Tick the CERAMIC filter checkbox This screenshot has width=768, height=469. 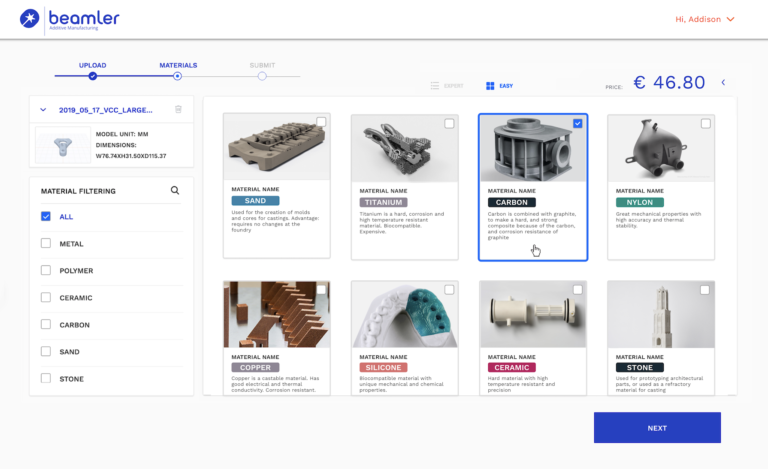46,297
